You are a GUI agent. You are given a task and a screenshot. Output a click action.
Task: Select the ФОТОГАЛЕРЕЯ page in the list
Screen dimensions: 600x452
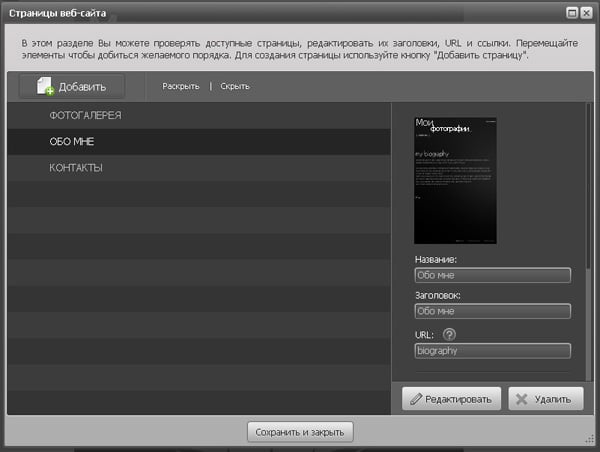(85, 116)
